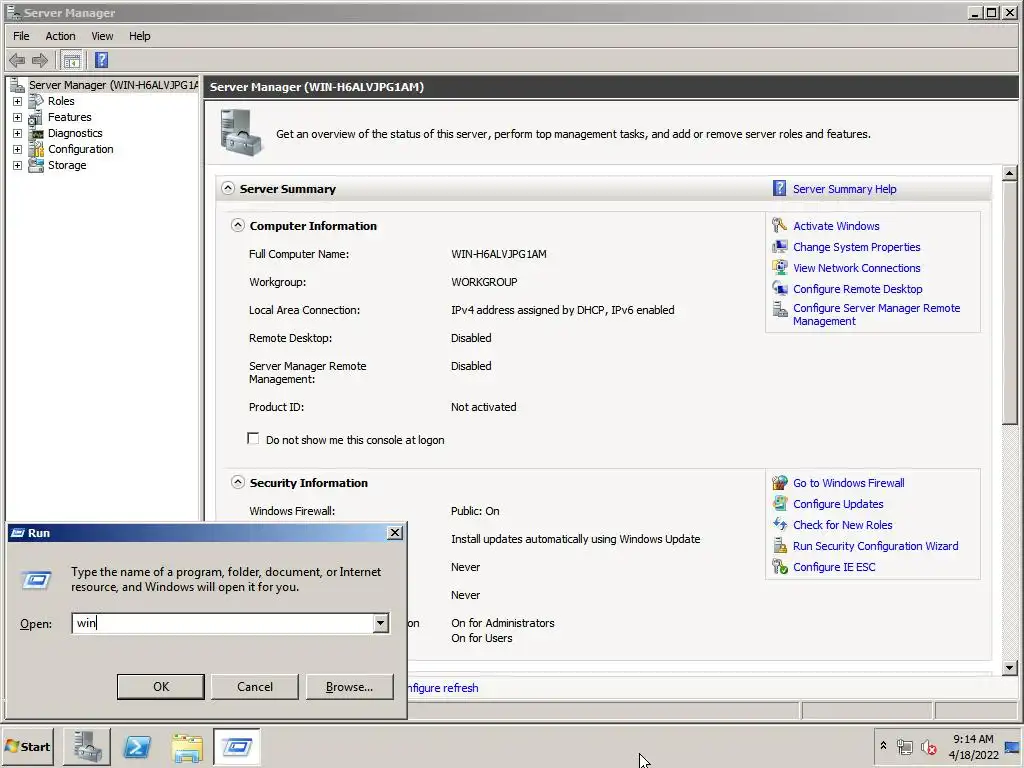Click the Activate Windows keys icon
The height and width of the screenshot is (768, 1024).
[x=779, y=225]
